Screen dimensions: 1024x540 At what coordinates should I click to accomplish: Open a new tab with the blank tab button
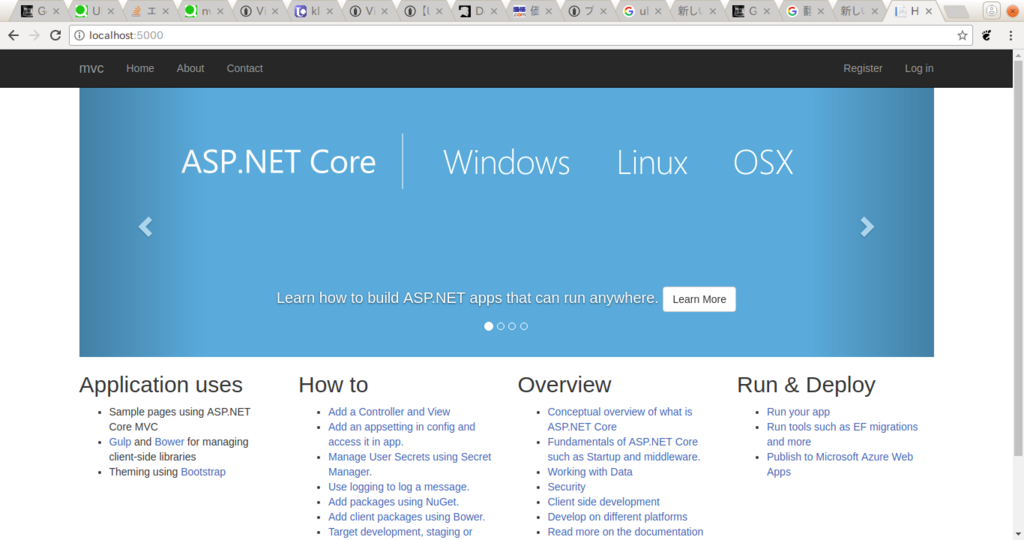coord(956,11)
